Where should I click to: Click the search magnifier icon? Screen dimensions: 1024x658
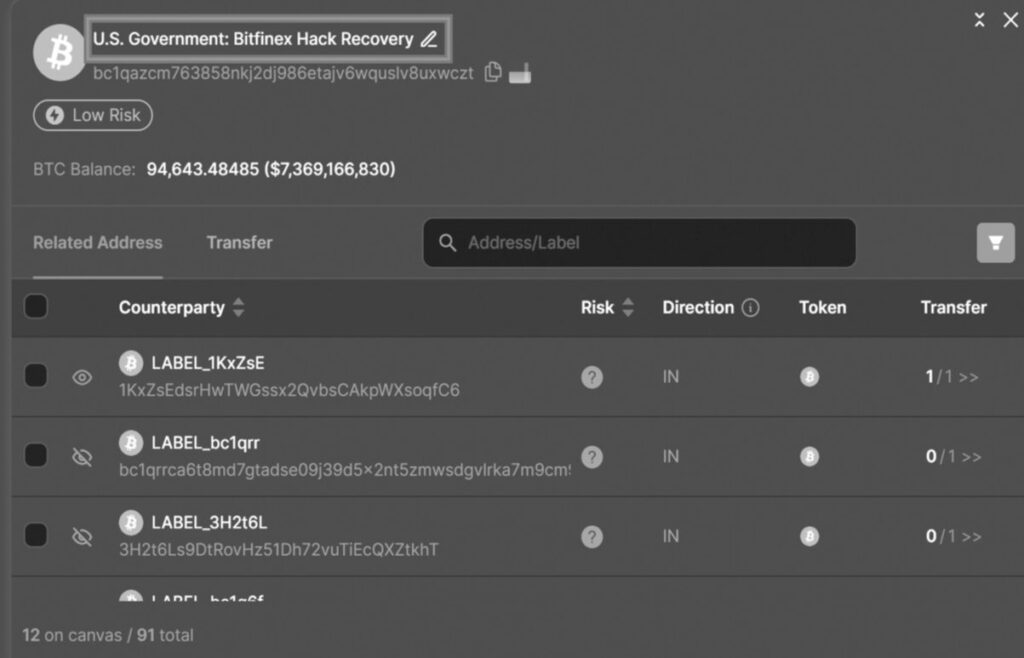click(447, 243)
